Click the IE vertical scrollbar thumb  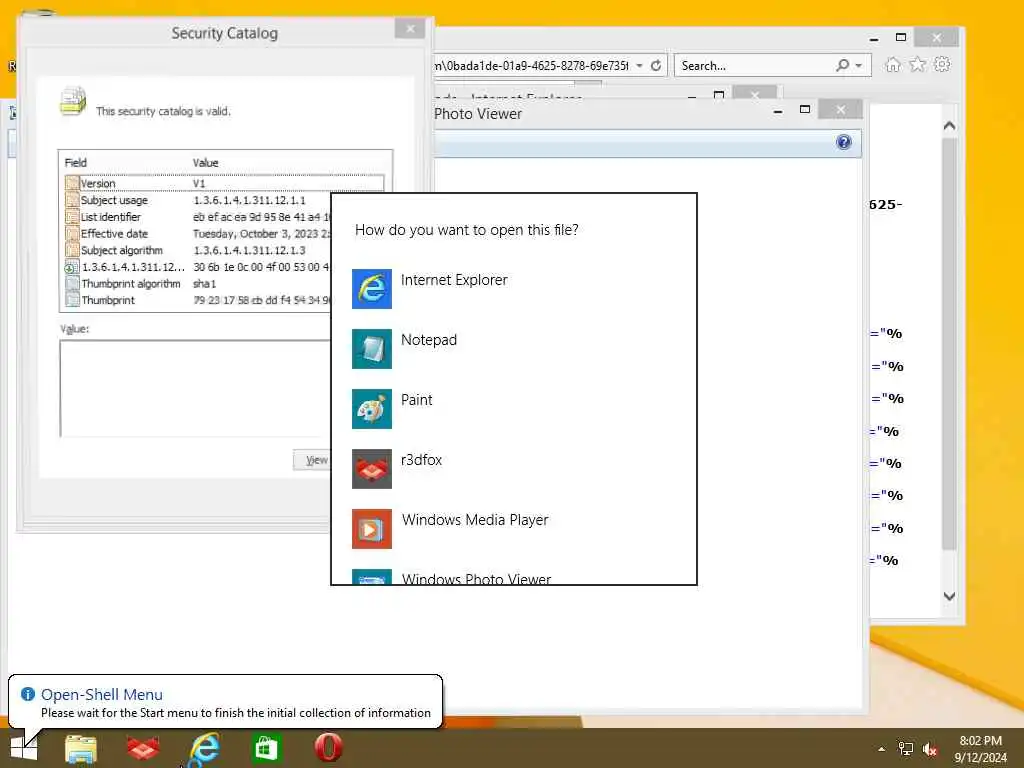949,343
